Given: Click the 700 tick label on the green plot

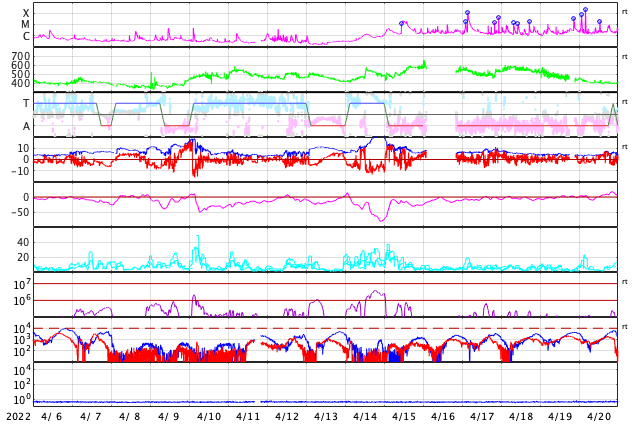Looking at the screenshot, I should click(20, 56).
